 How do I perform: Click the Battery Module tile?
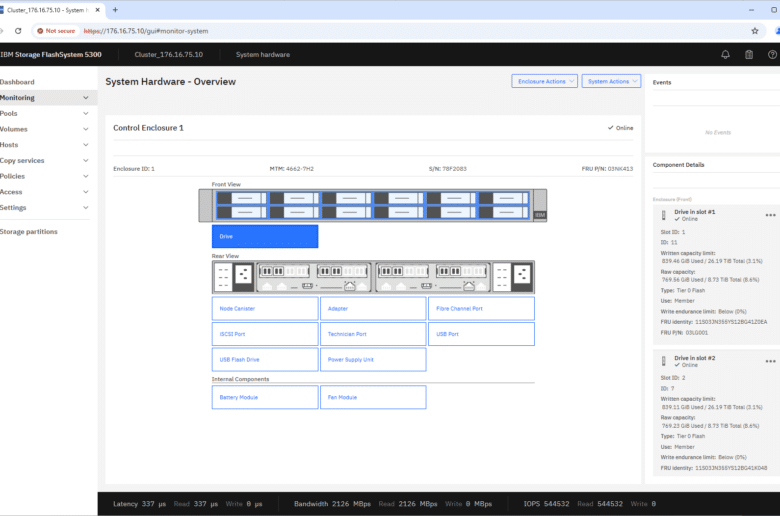click(265, 397)
